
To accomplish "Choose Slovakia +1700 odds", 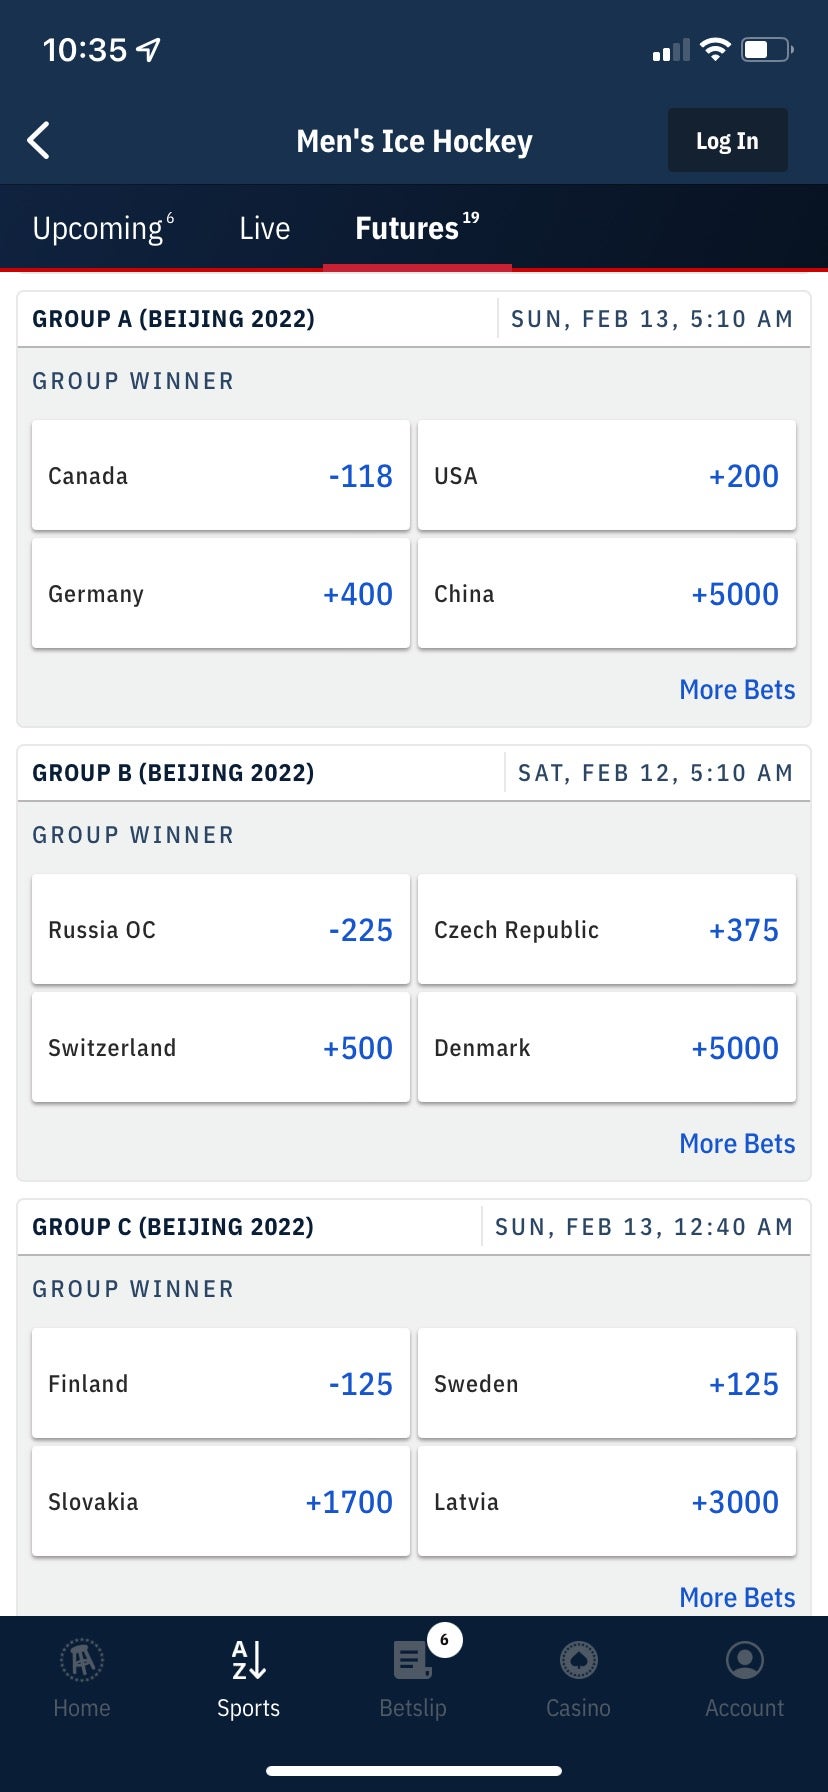I will coord(221,1502).
